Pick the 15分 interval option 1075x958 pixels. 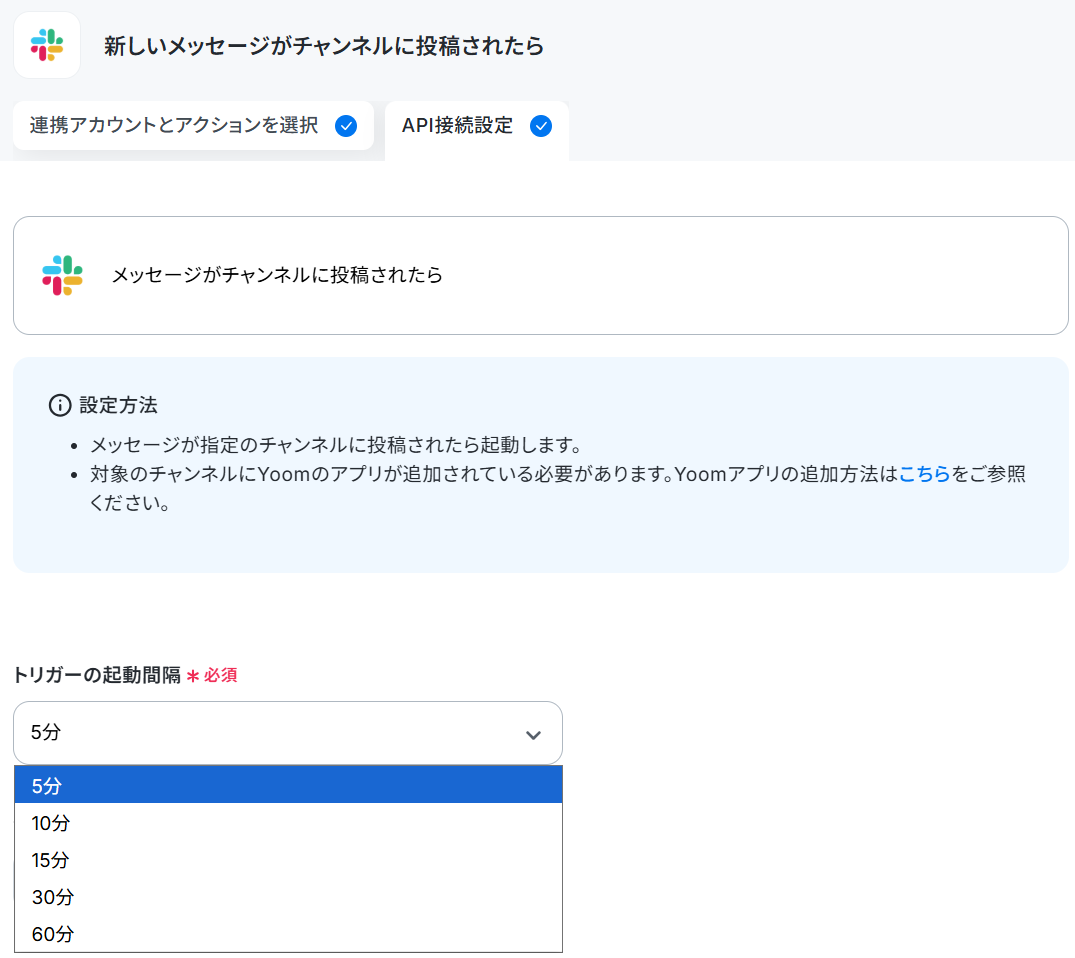click(x=288, y=859)
